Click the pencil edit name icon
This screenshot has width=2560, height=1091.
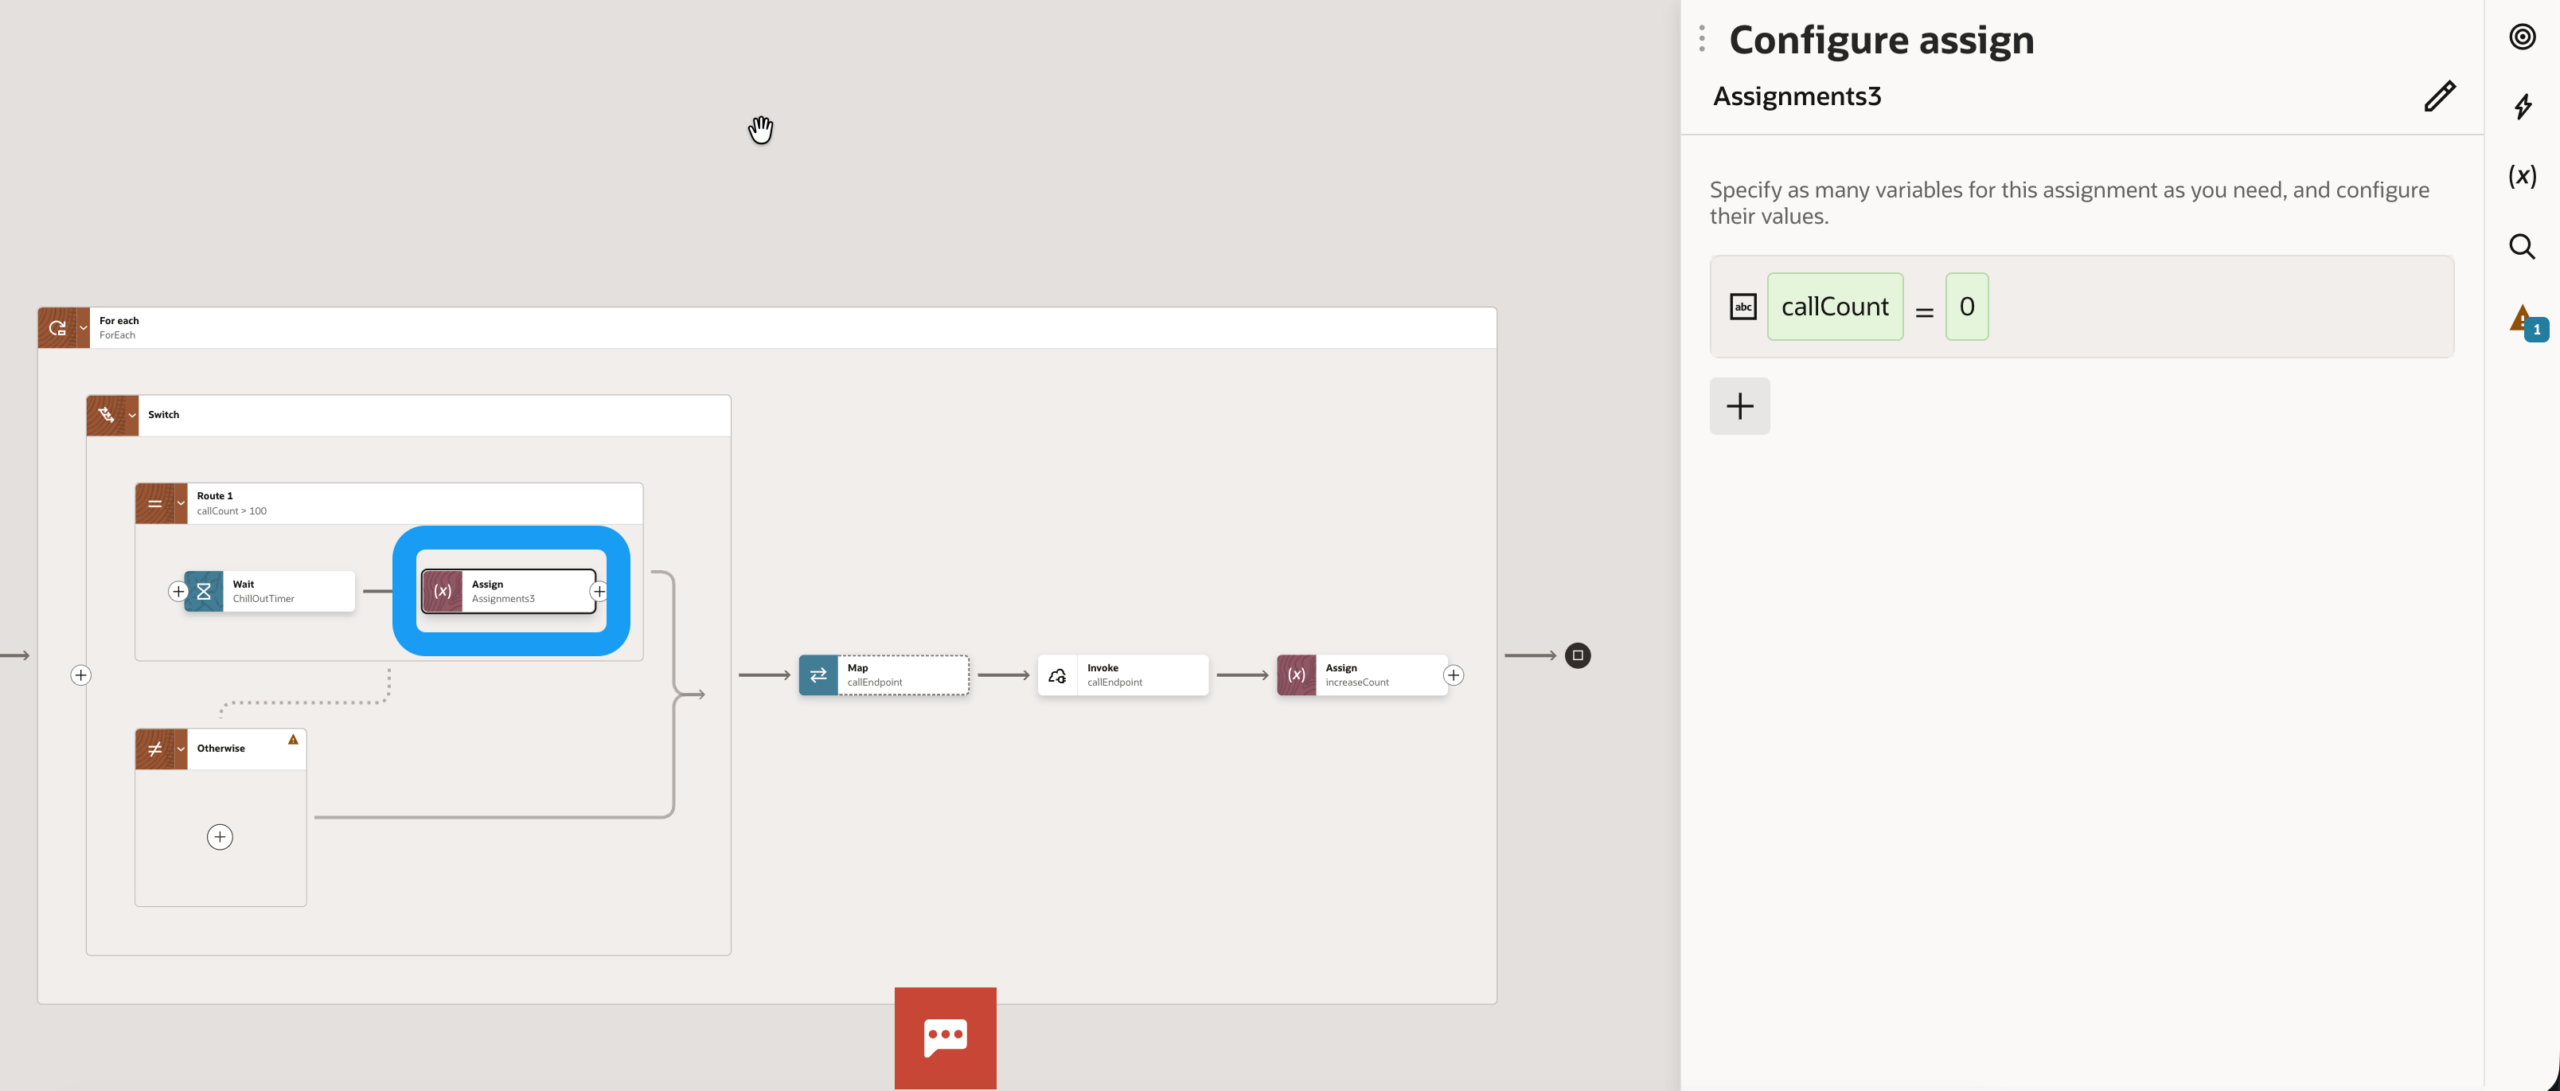2439,96
